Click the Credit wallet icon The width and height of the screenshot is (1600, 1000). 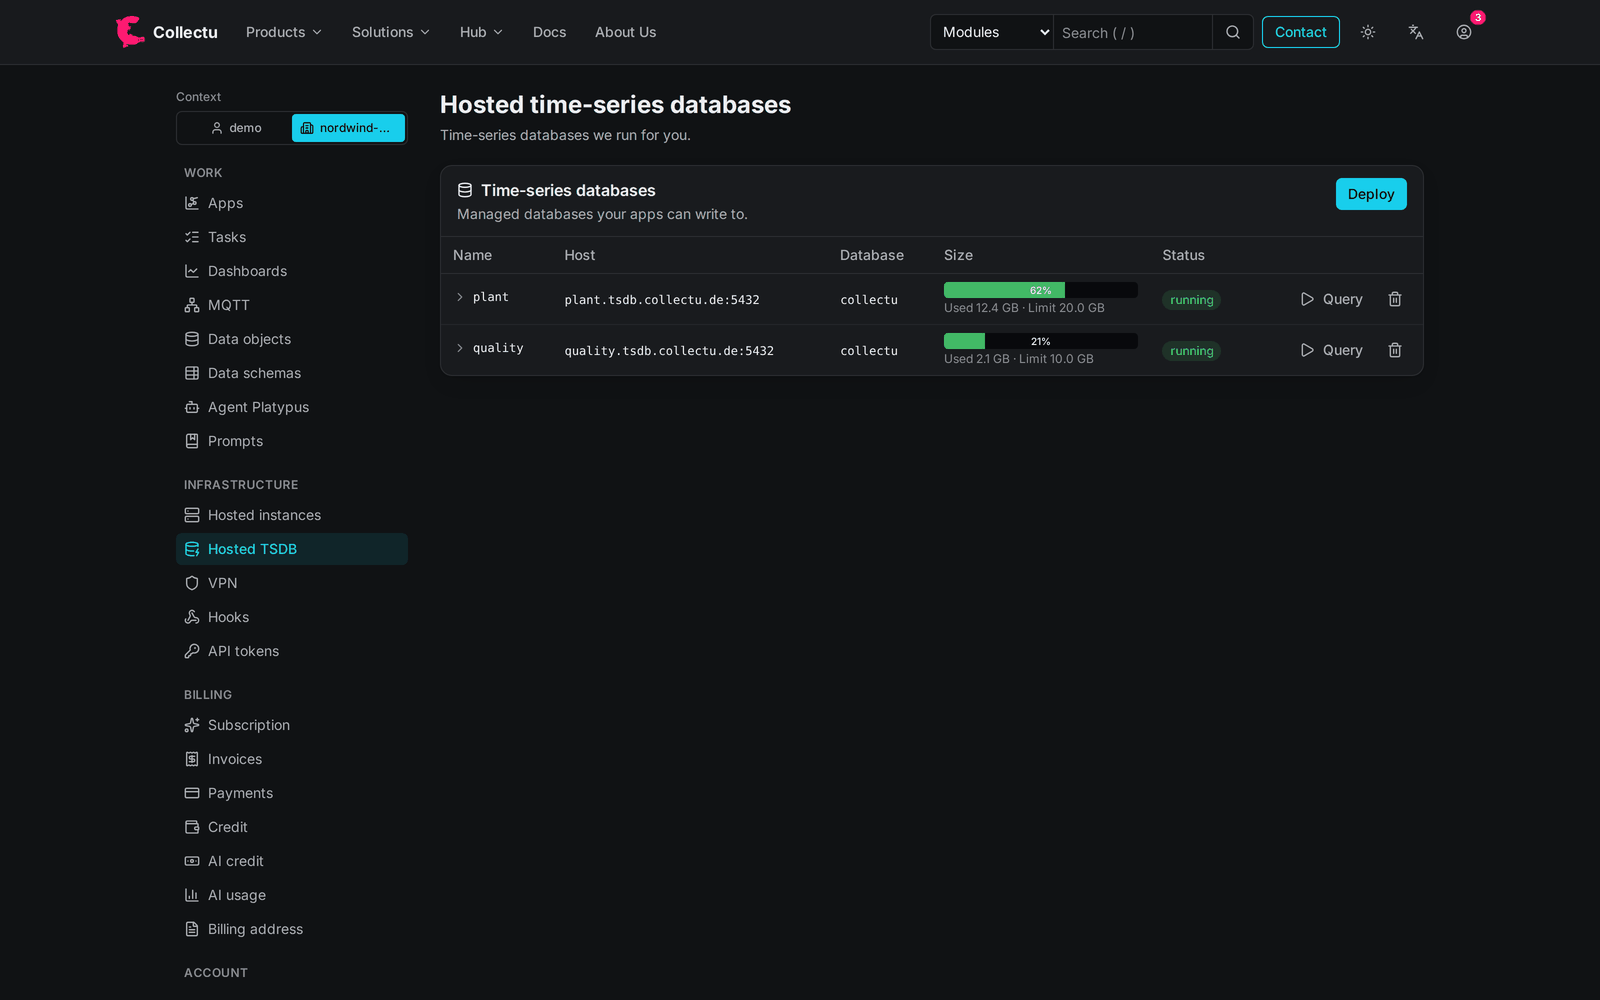coord(192,827)
